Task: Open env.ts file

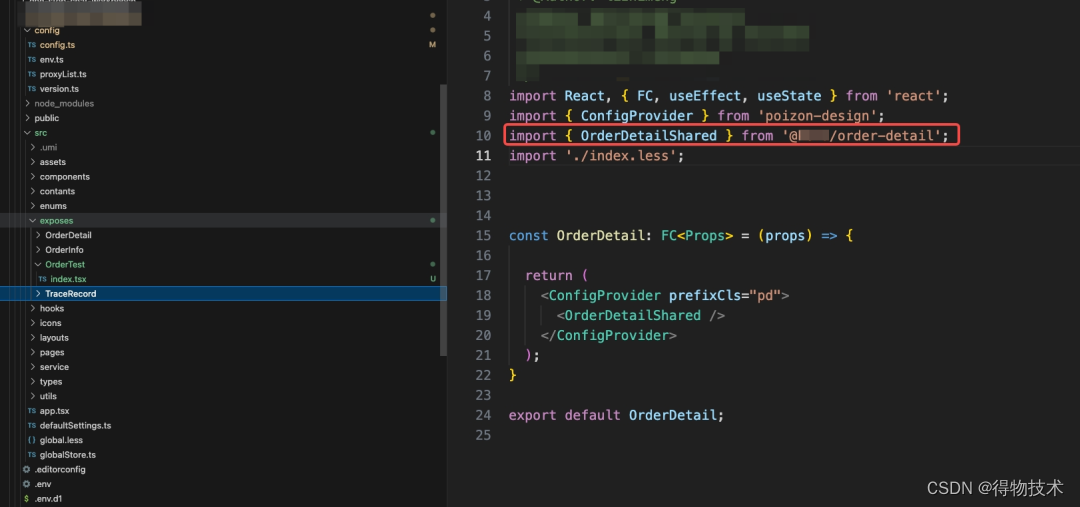Action: [x=51, y=60]
